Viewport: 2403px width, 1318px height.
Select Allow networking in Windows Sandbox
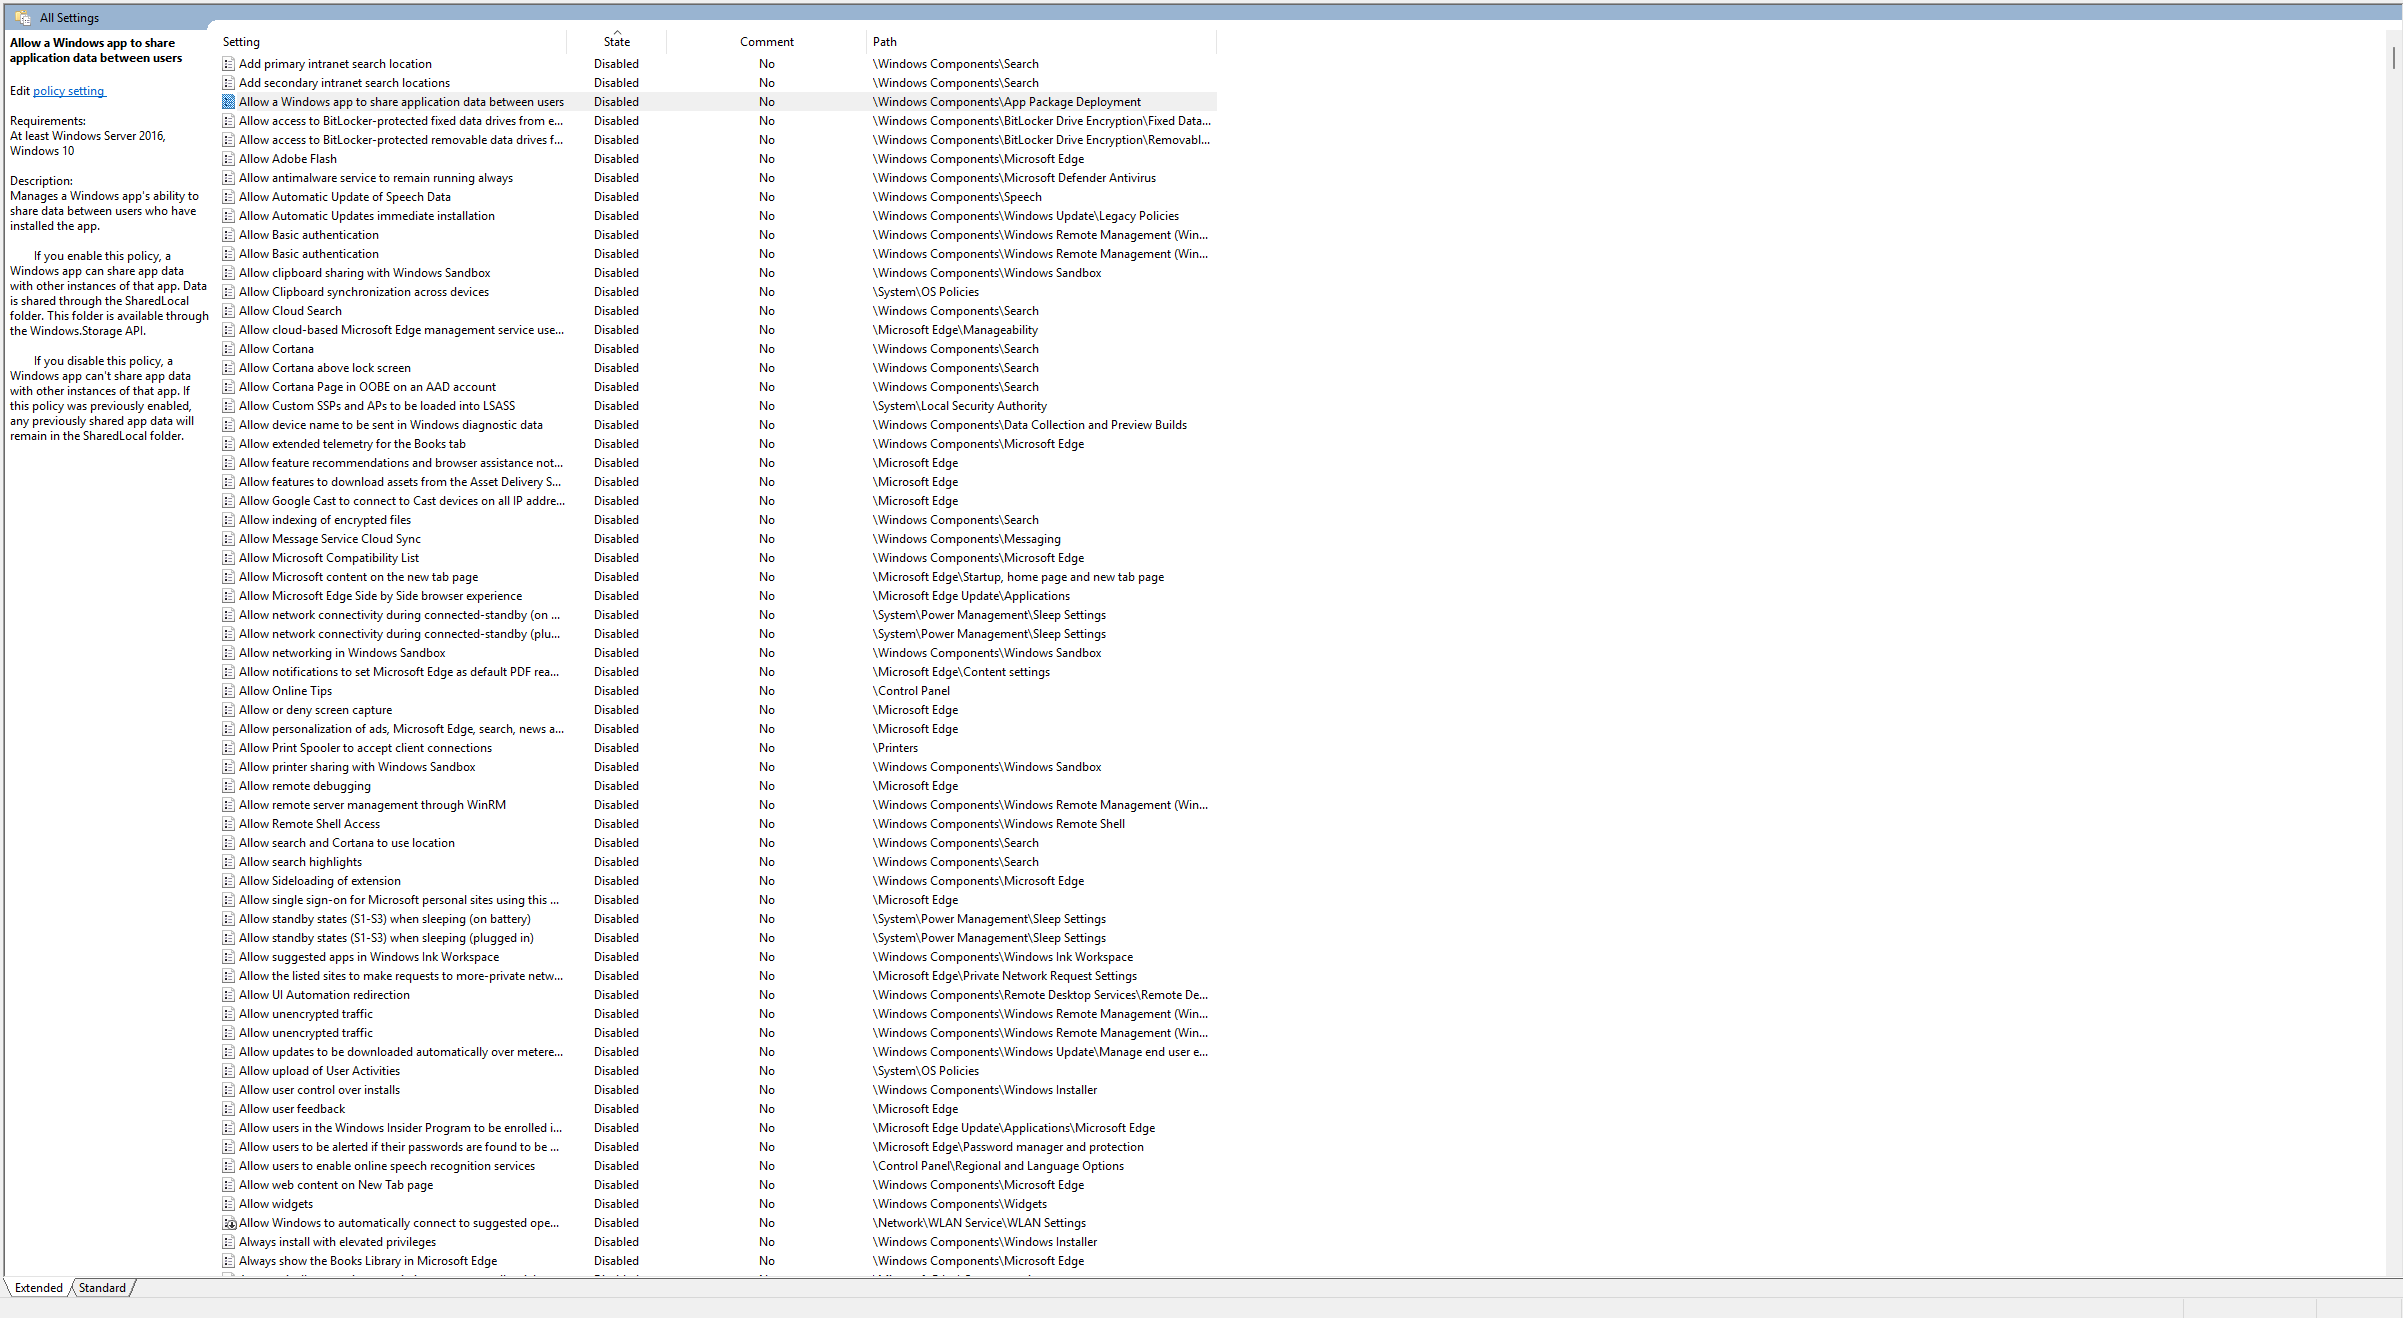pyautogui.click(x=342, y=653)
